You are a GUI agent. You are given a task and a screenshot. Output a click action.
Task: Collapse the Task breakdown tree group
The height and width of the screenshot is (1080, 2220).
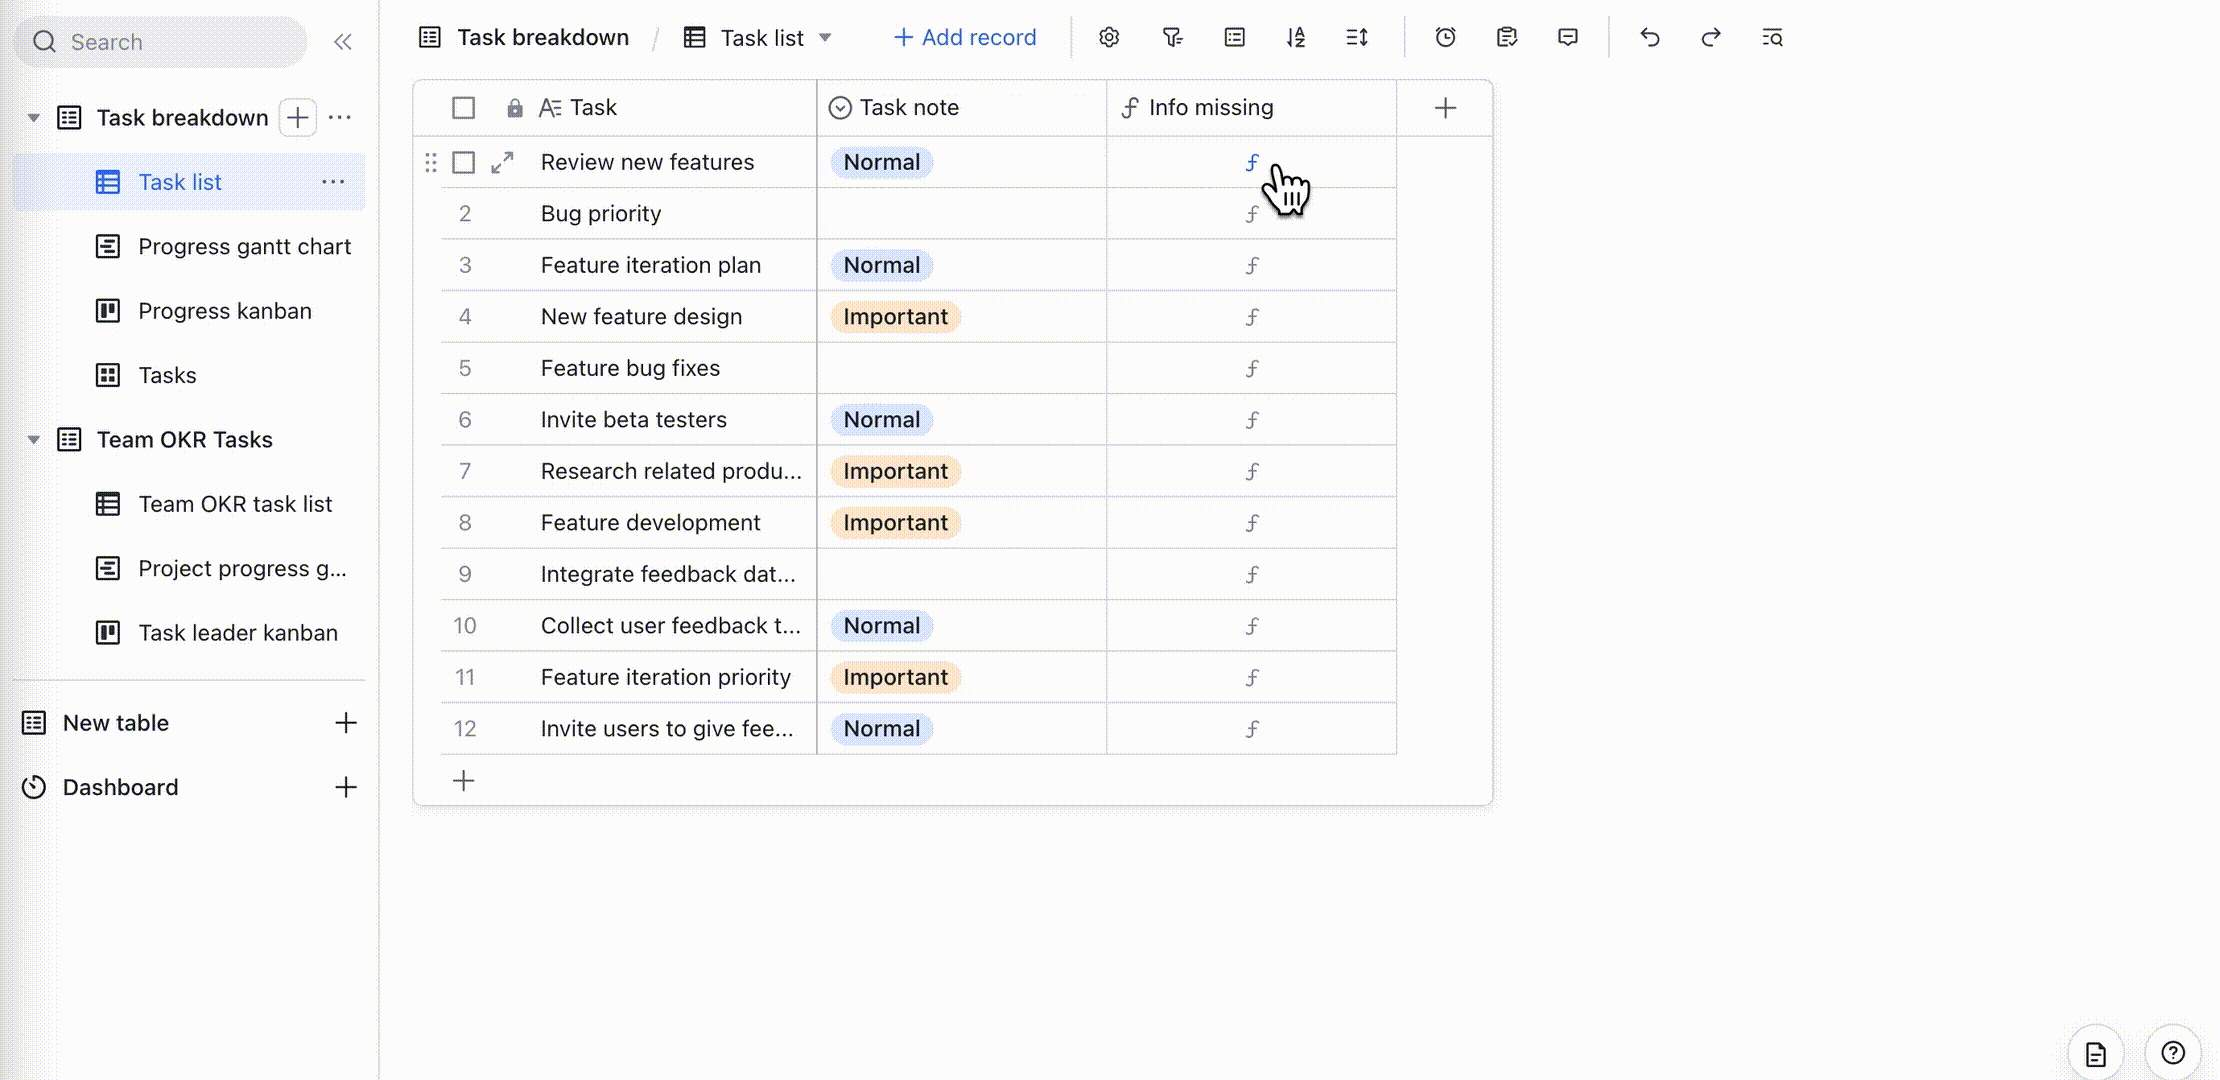pyautogui.click(x=34, y=118)
